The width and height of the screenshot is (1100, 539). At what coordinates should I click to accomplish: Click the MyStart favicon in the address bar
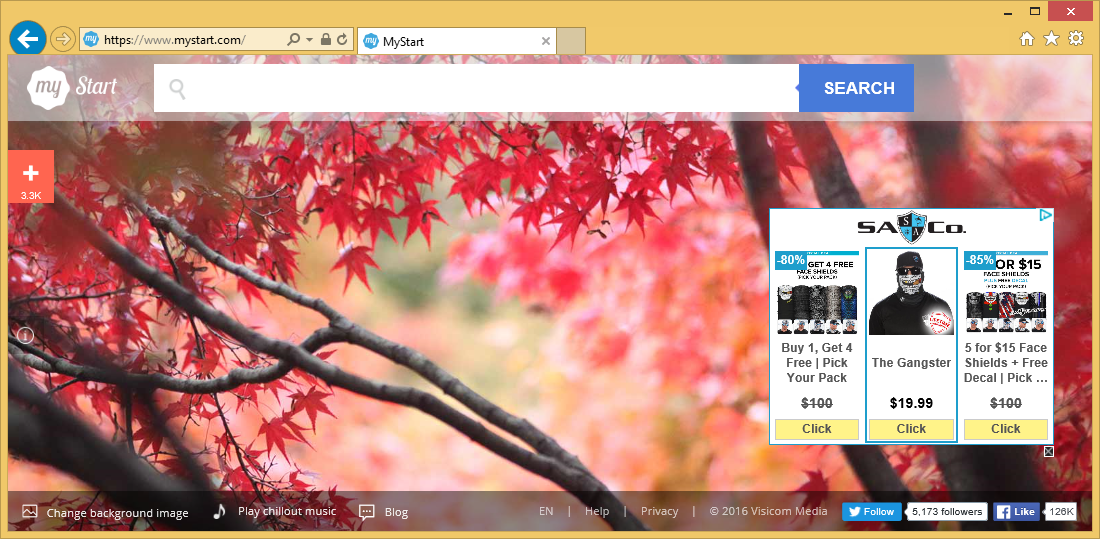click(x=91, y=39)
